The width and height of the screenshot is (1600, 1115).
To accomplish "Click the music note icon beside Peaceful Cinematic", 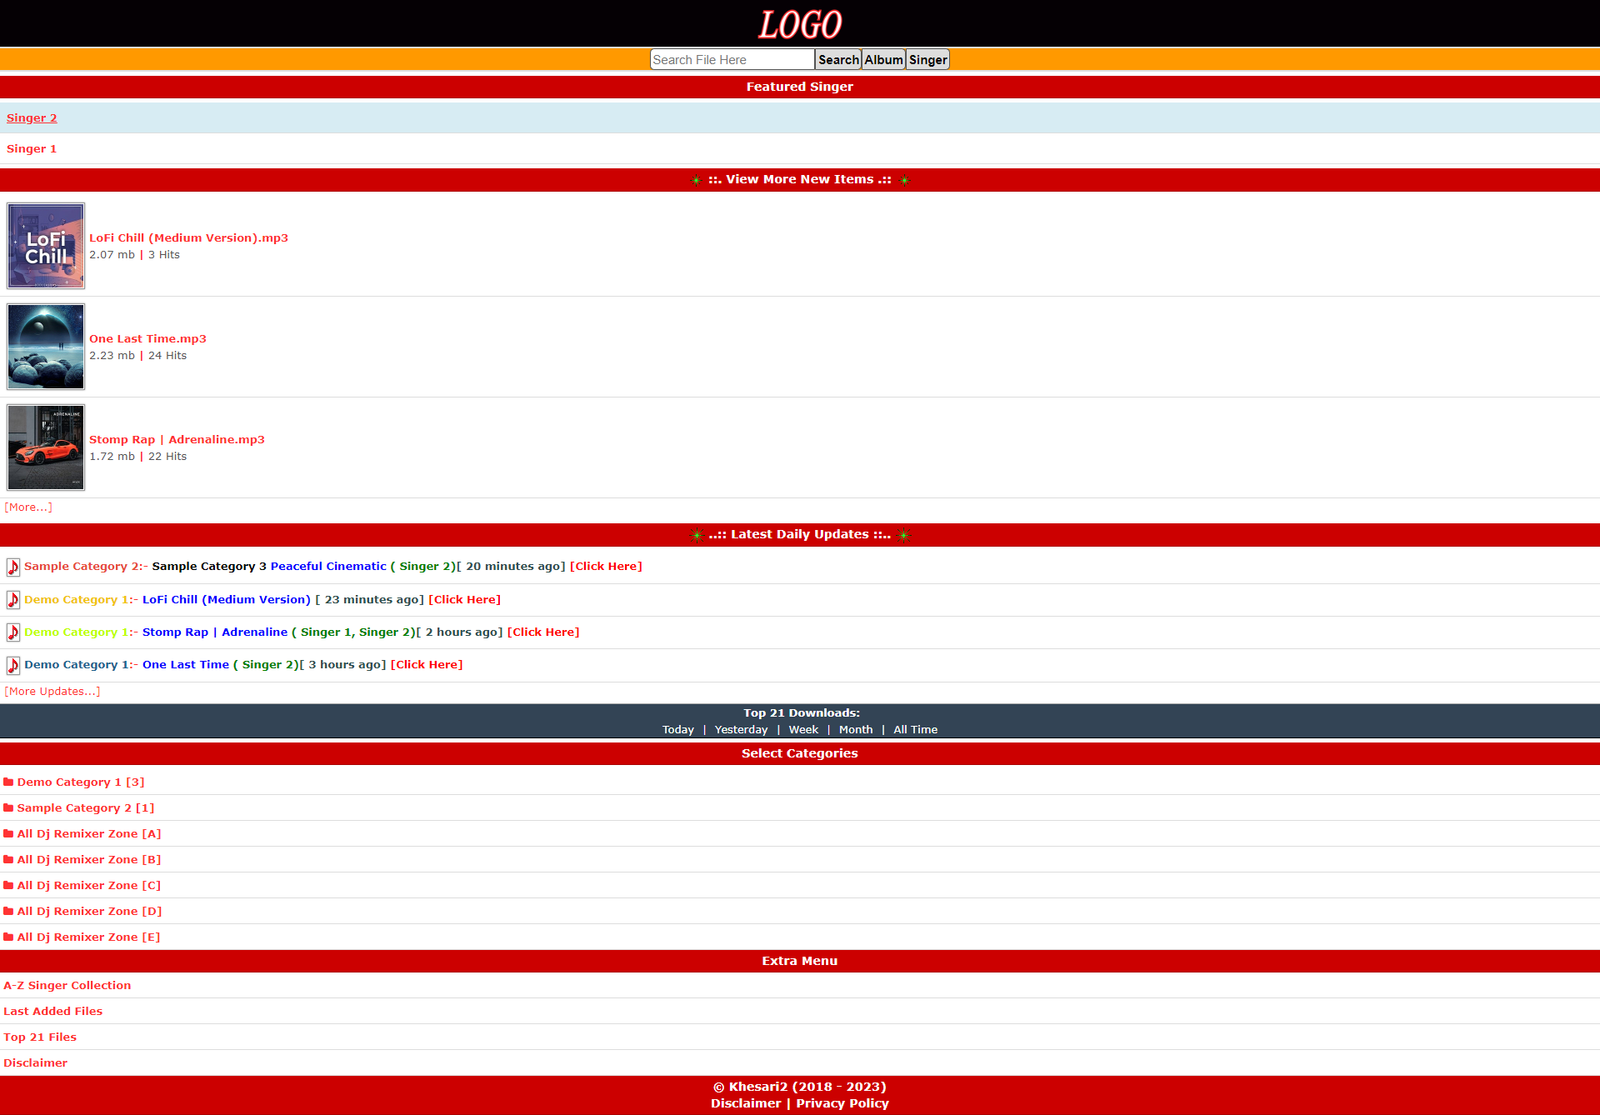I will [x=13, y=567].
